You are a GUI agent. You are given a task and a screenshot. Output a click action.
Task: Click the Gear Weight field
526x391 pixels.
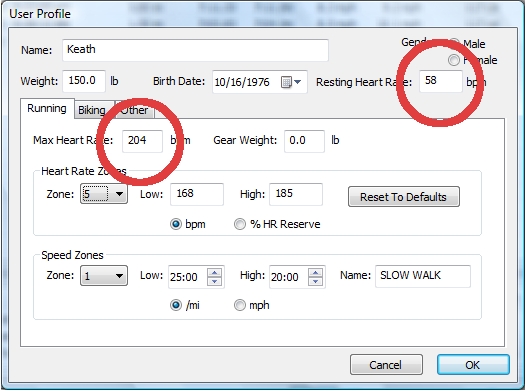click(x=304, y=141)
